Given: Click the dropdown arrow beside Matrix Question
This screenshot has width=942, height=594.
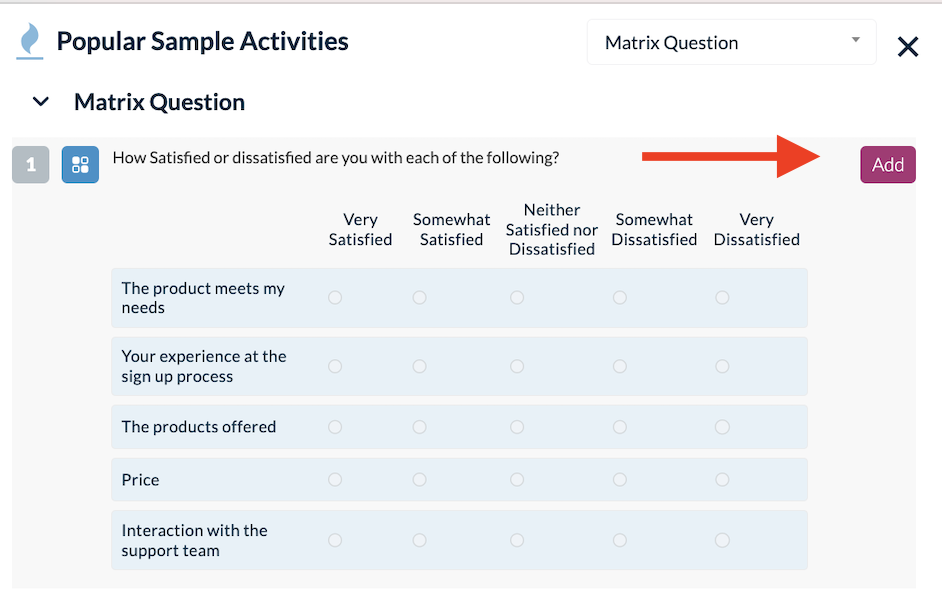Looking at the screenshot, I should (856, 42).
